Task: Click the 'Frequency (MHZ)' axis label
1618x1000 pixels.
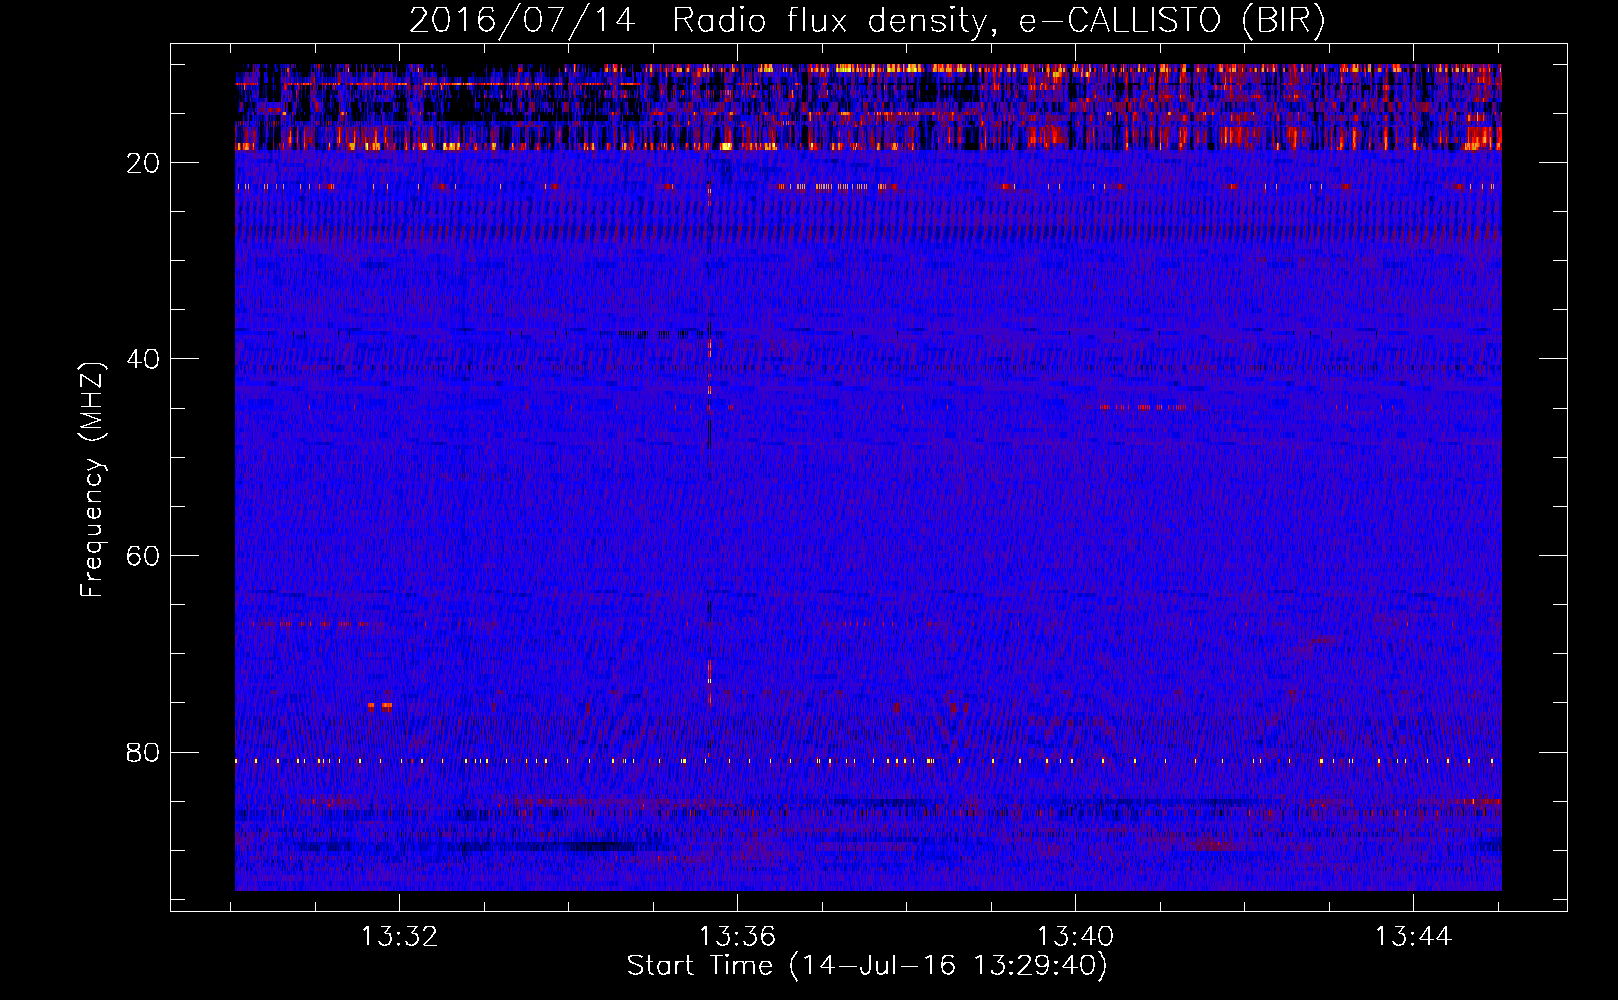Action: (92, 480)
